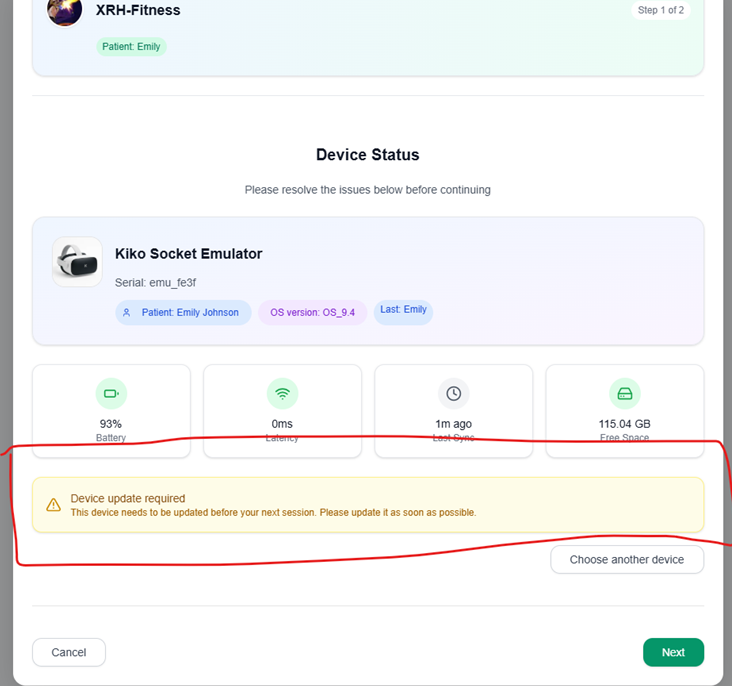
Task: Click the green battery icon
Action: [111, 394]
